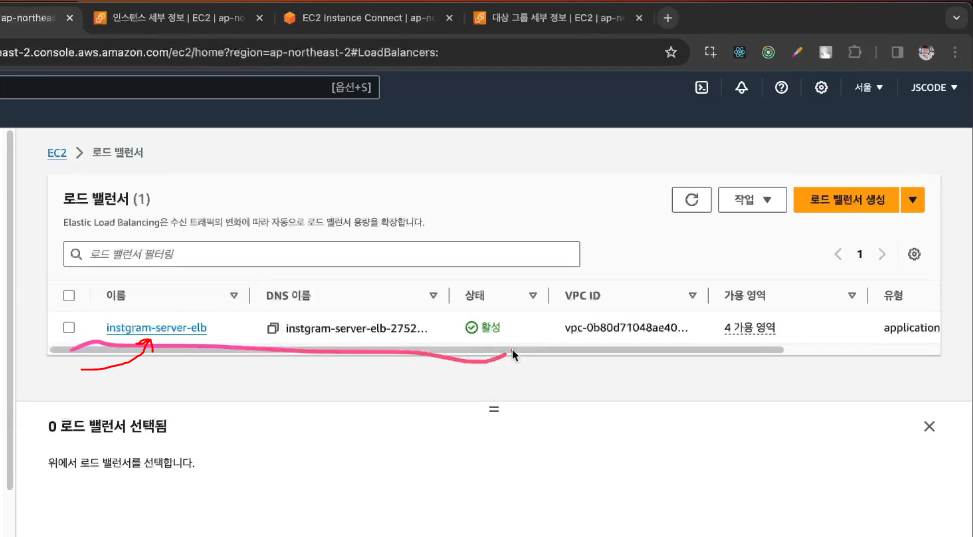Close the 대상 그룹 세부 정보 tab
This screenshot has width=973, height=537.
(x=639, y=18)
